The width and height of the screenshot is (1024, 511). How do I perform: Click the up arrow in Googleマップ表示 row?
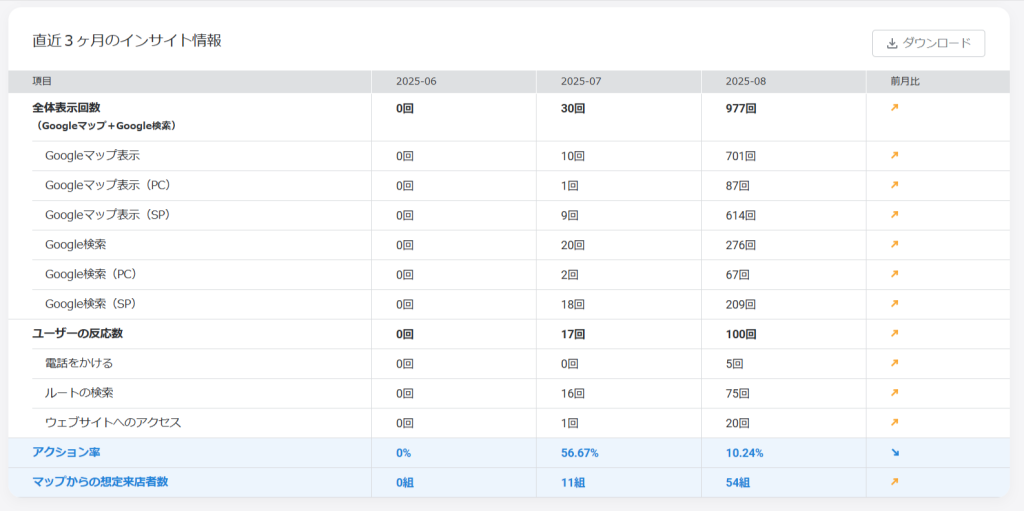(895, 156)
